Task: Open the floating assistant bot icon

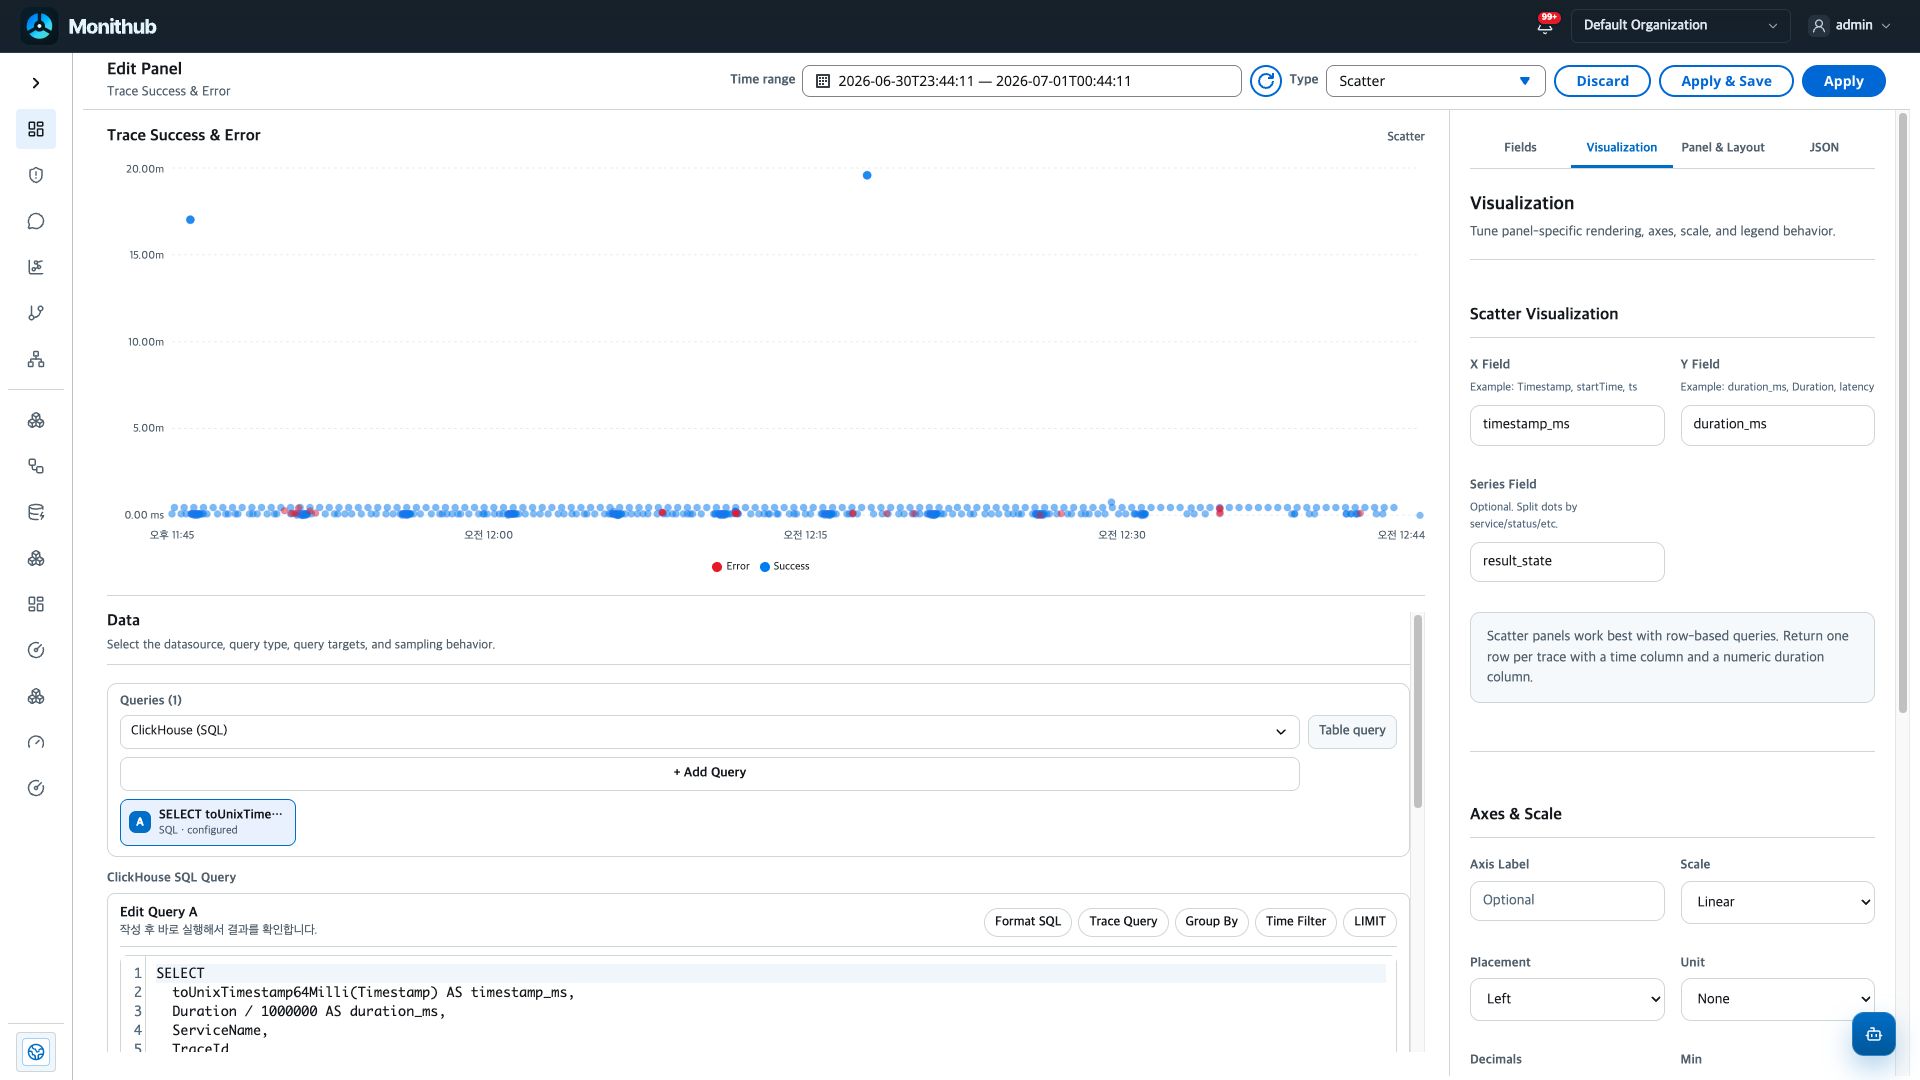Action: tap(1873, 1034)
